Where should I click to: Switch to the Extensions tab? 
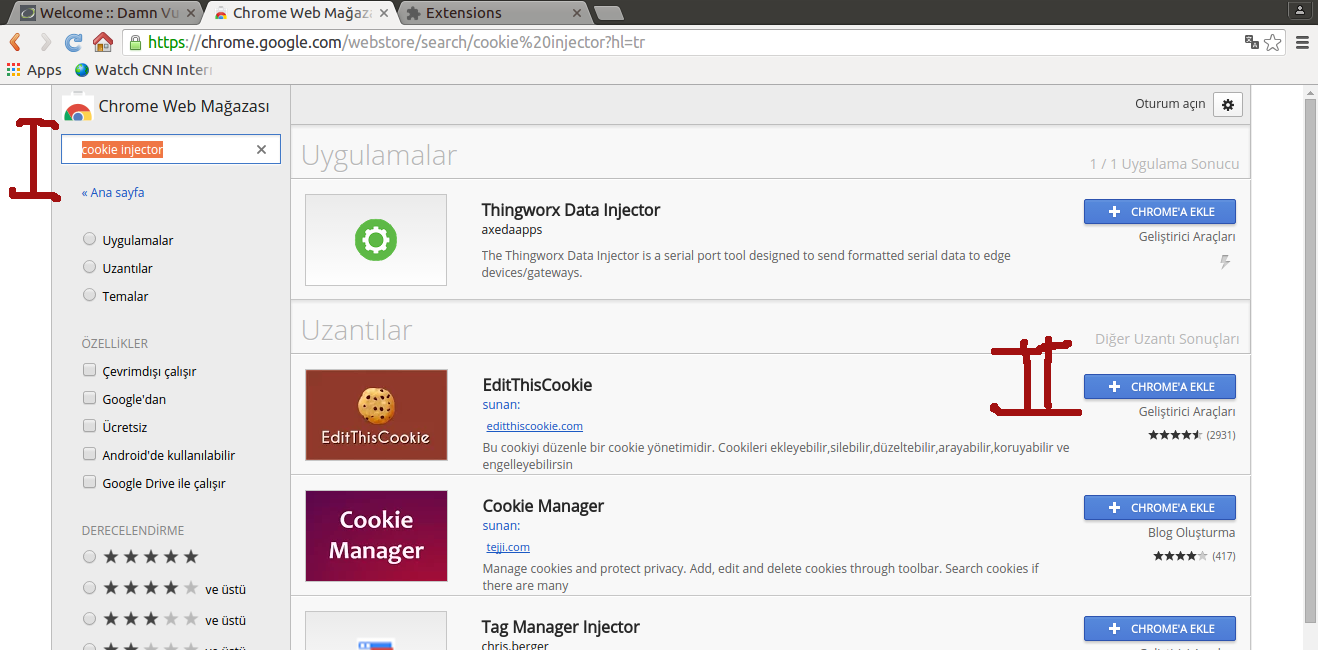click(492, 13)
